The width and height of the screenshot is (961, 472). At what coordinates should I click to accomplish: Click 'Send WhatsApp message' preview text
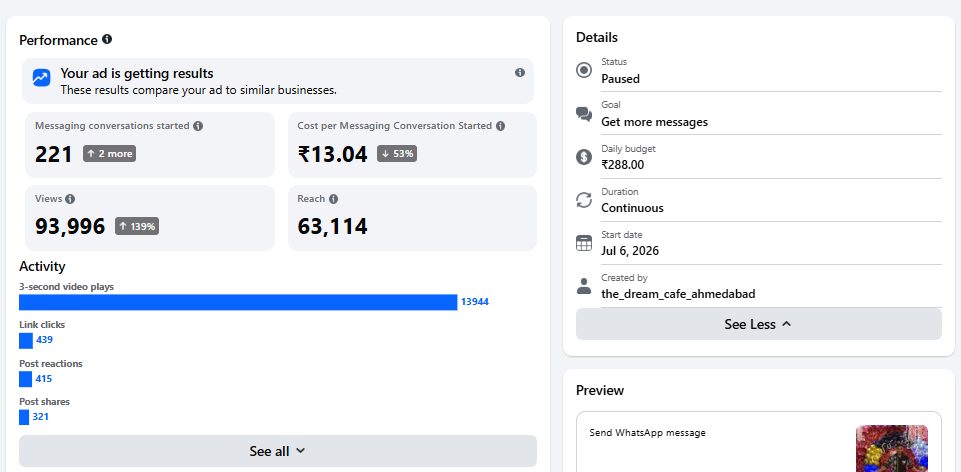pyautogui.click(x=648, y=433)
